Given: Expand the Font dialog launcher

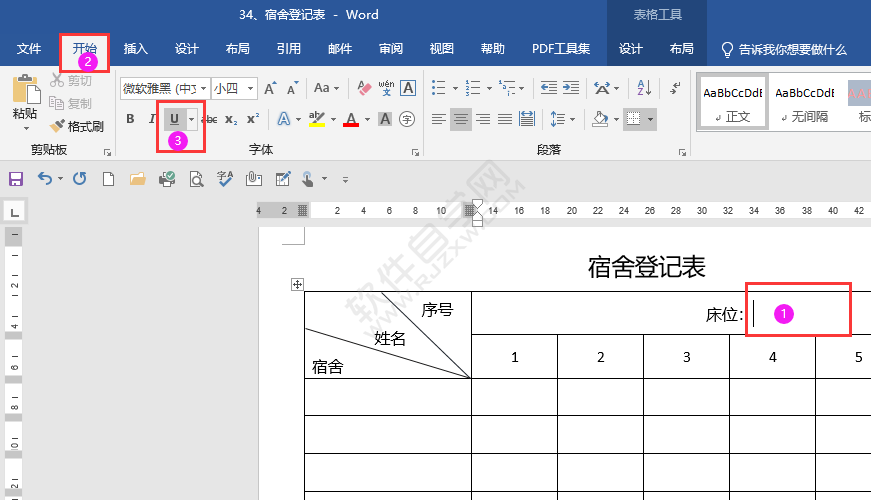Looking at the screenshot, I should click(415, 152).
